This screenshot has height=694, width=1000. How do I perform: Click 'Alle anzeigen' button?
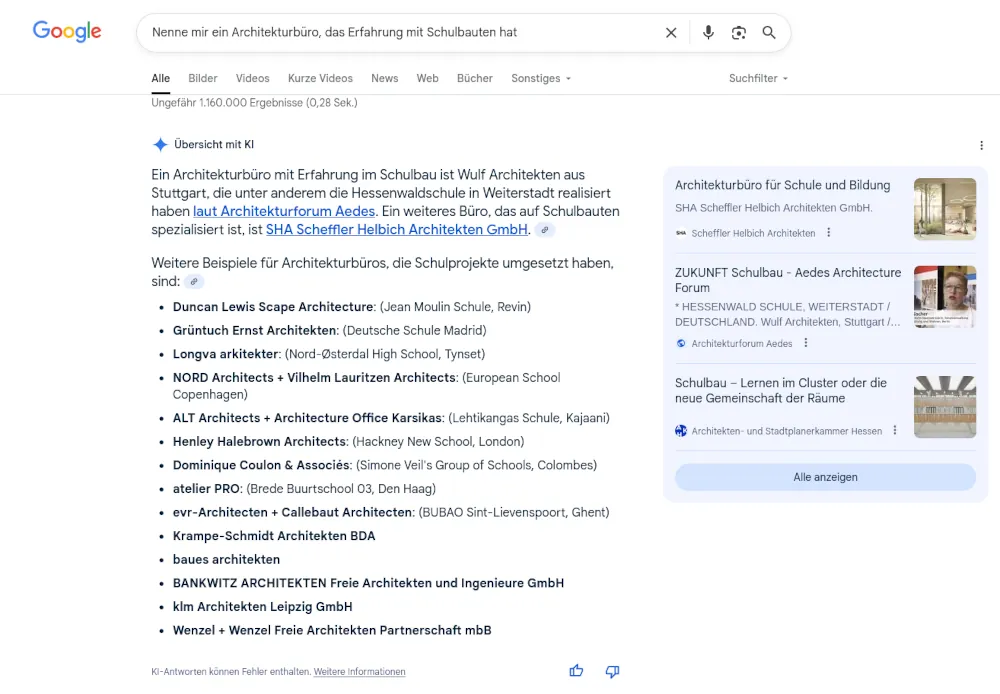point(825,477)
